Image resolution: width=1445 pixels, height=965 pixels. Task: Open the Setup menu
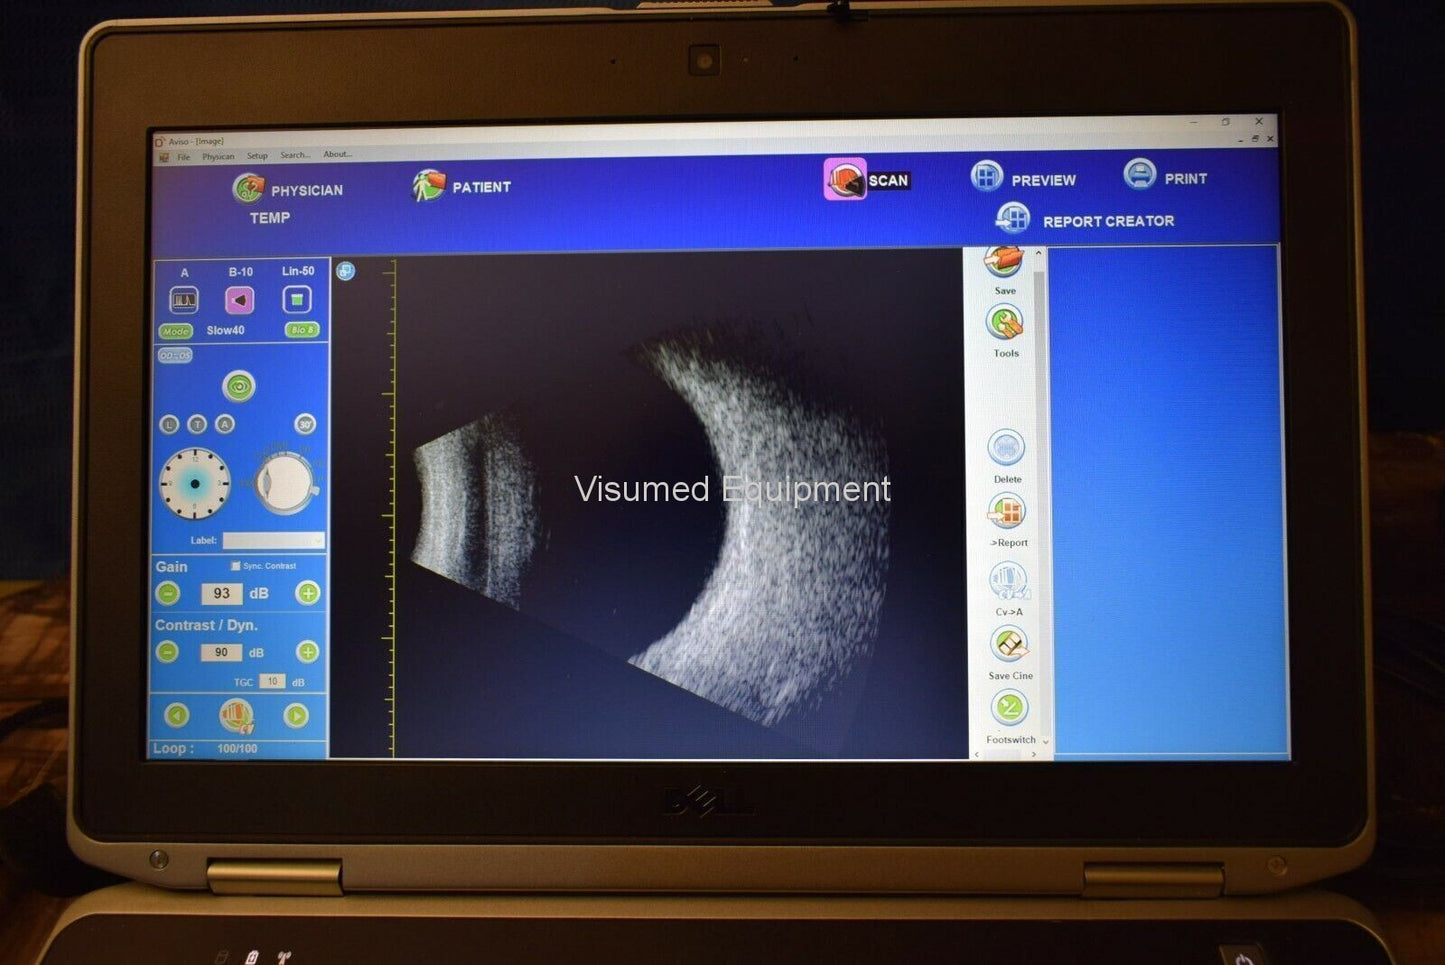click(257, 156)
